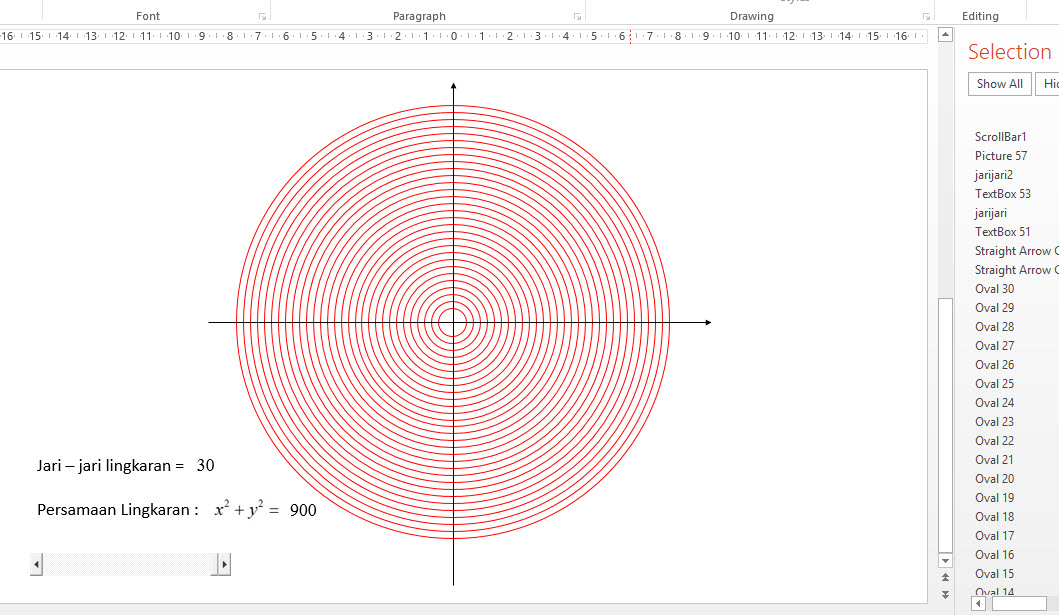The width and height of the screenshot is (1059, 615).
Task: Open the Font dialog launcher
Action: (262, 17)
